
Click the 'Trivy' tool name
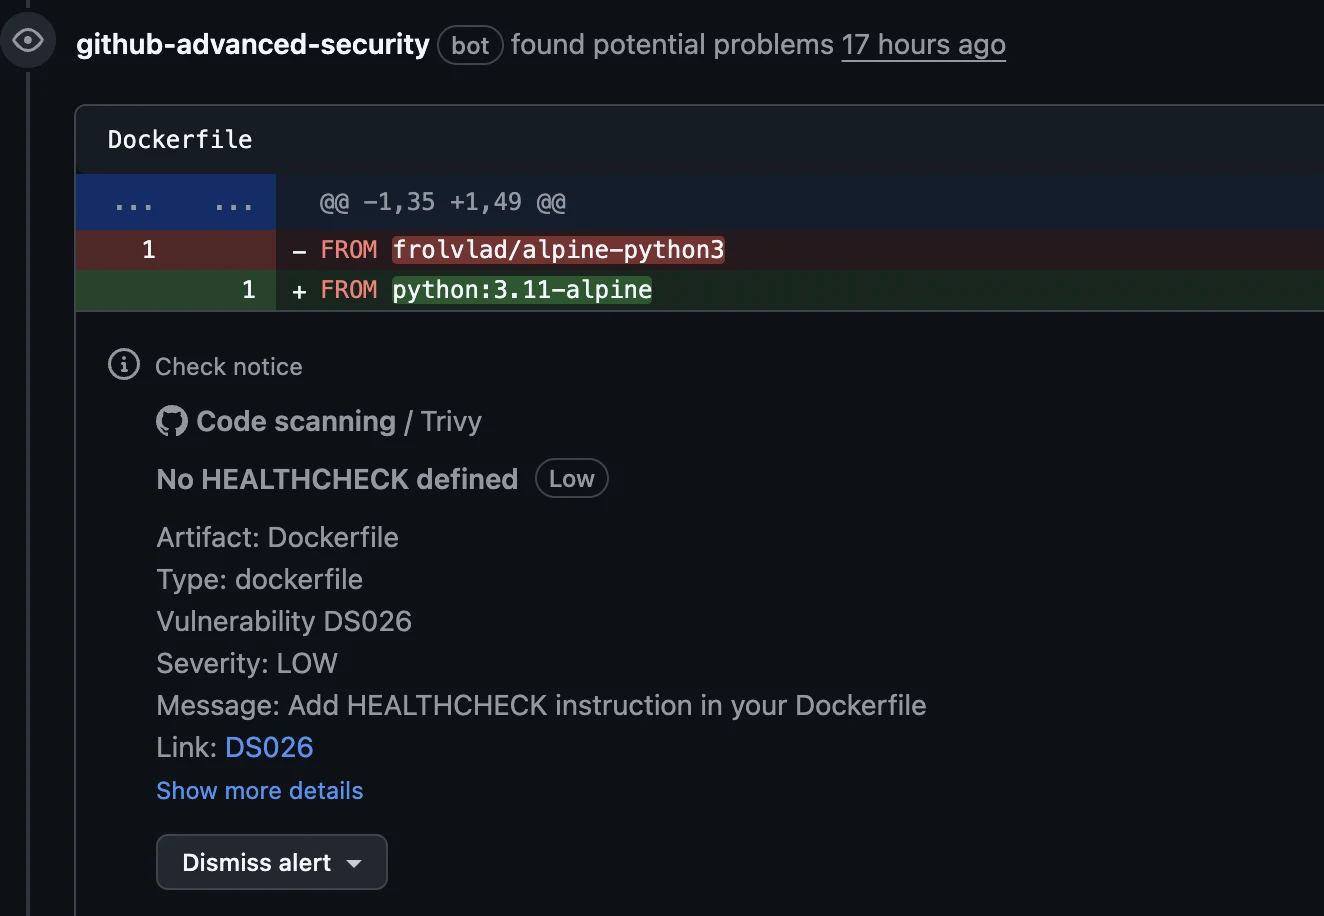point(451,421)
